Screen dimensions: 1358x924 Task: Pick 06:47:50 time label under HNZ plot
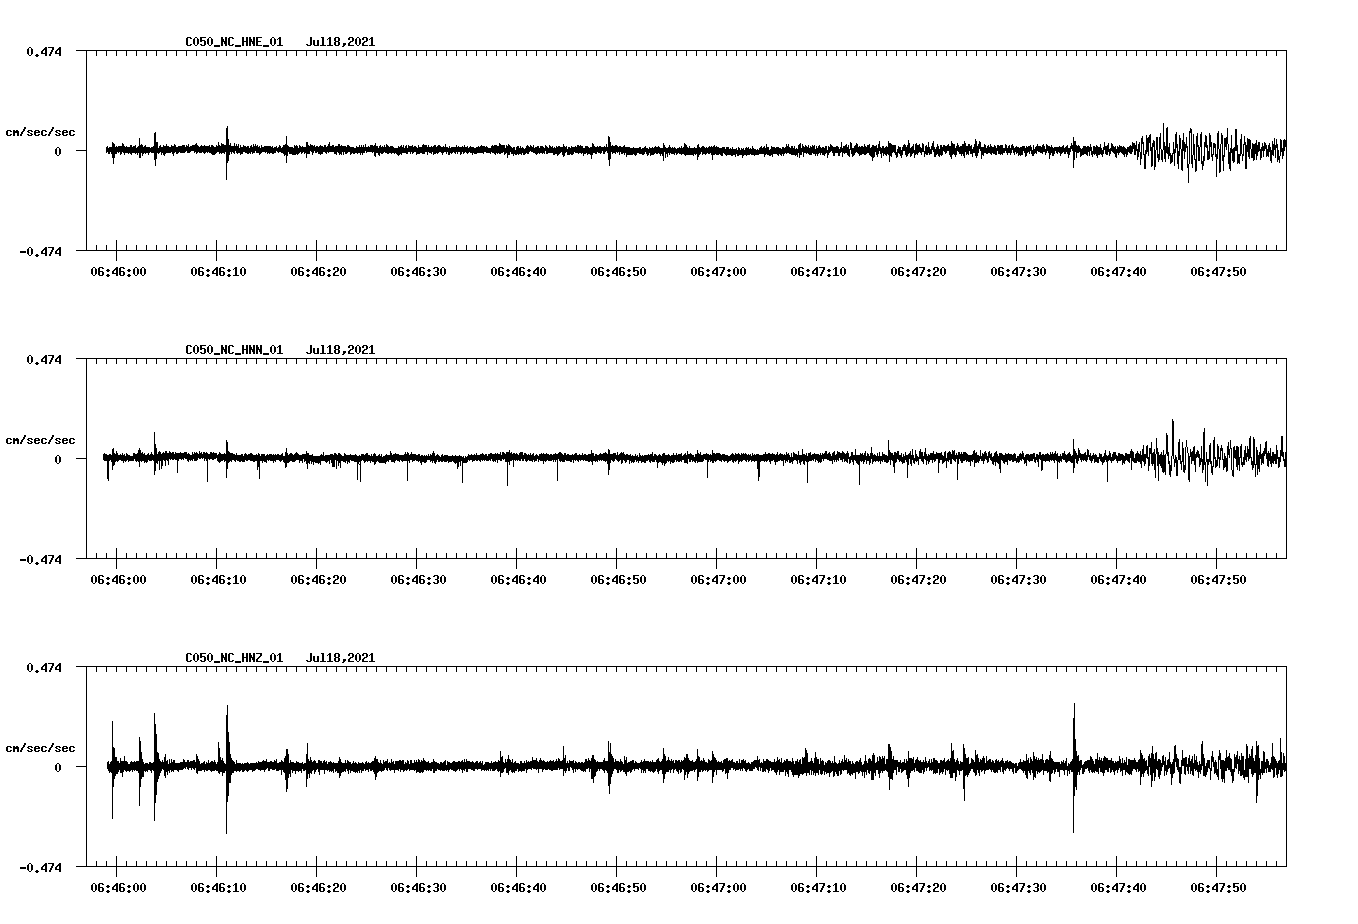(1218, 888)
